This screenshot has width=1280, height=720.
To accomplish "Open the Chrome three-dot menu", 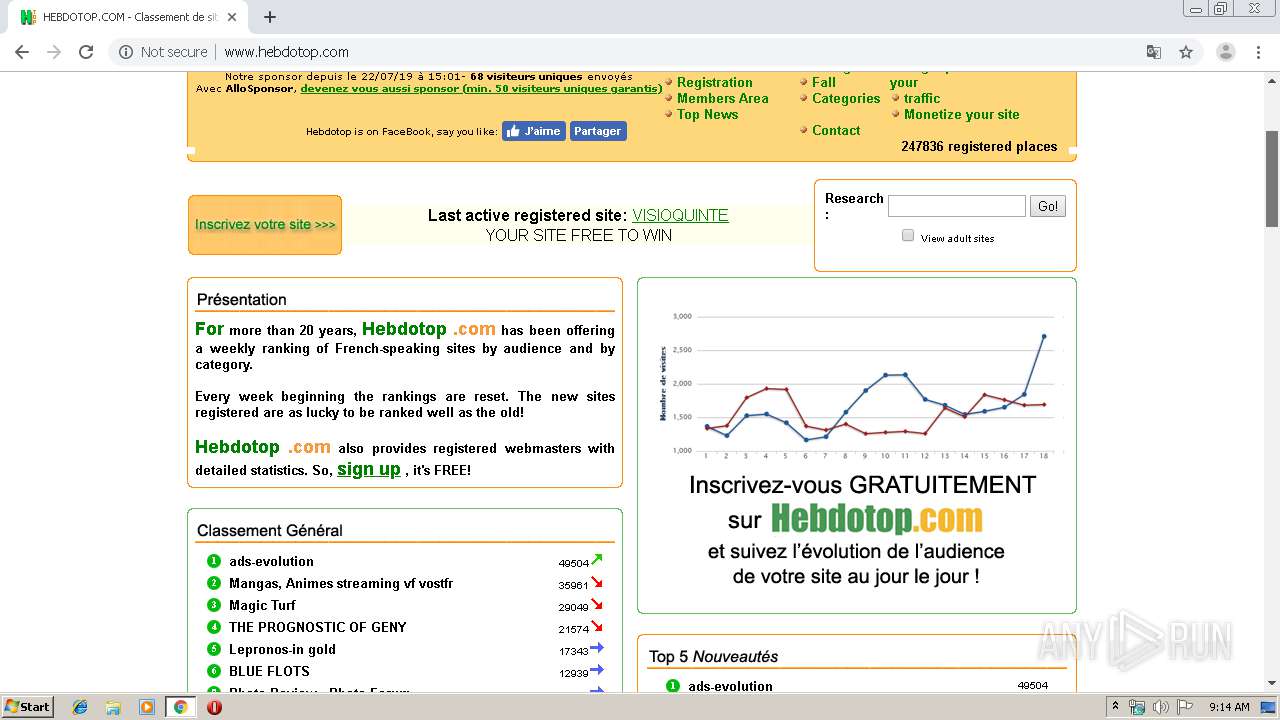I will click(1258, 52).
